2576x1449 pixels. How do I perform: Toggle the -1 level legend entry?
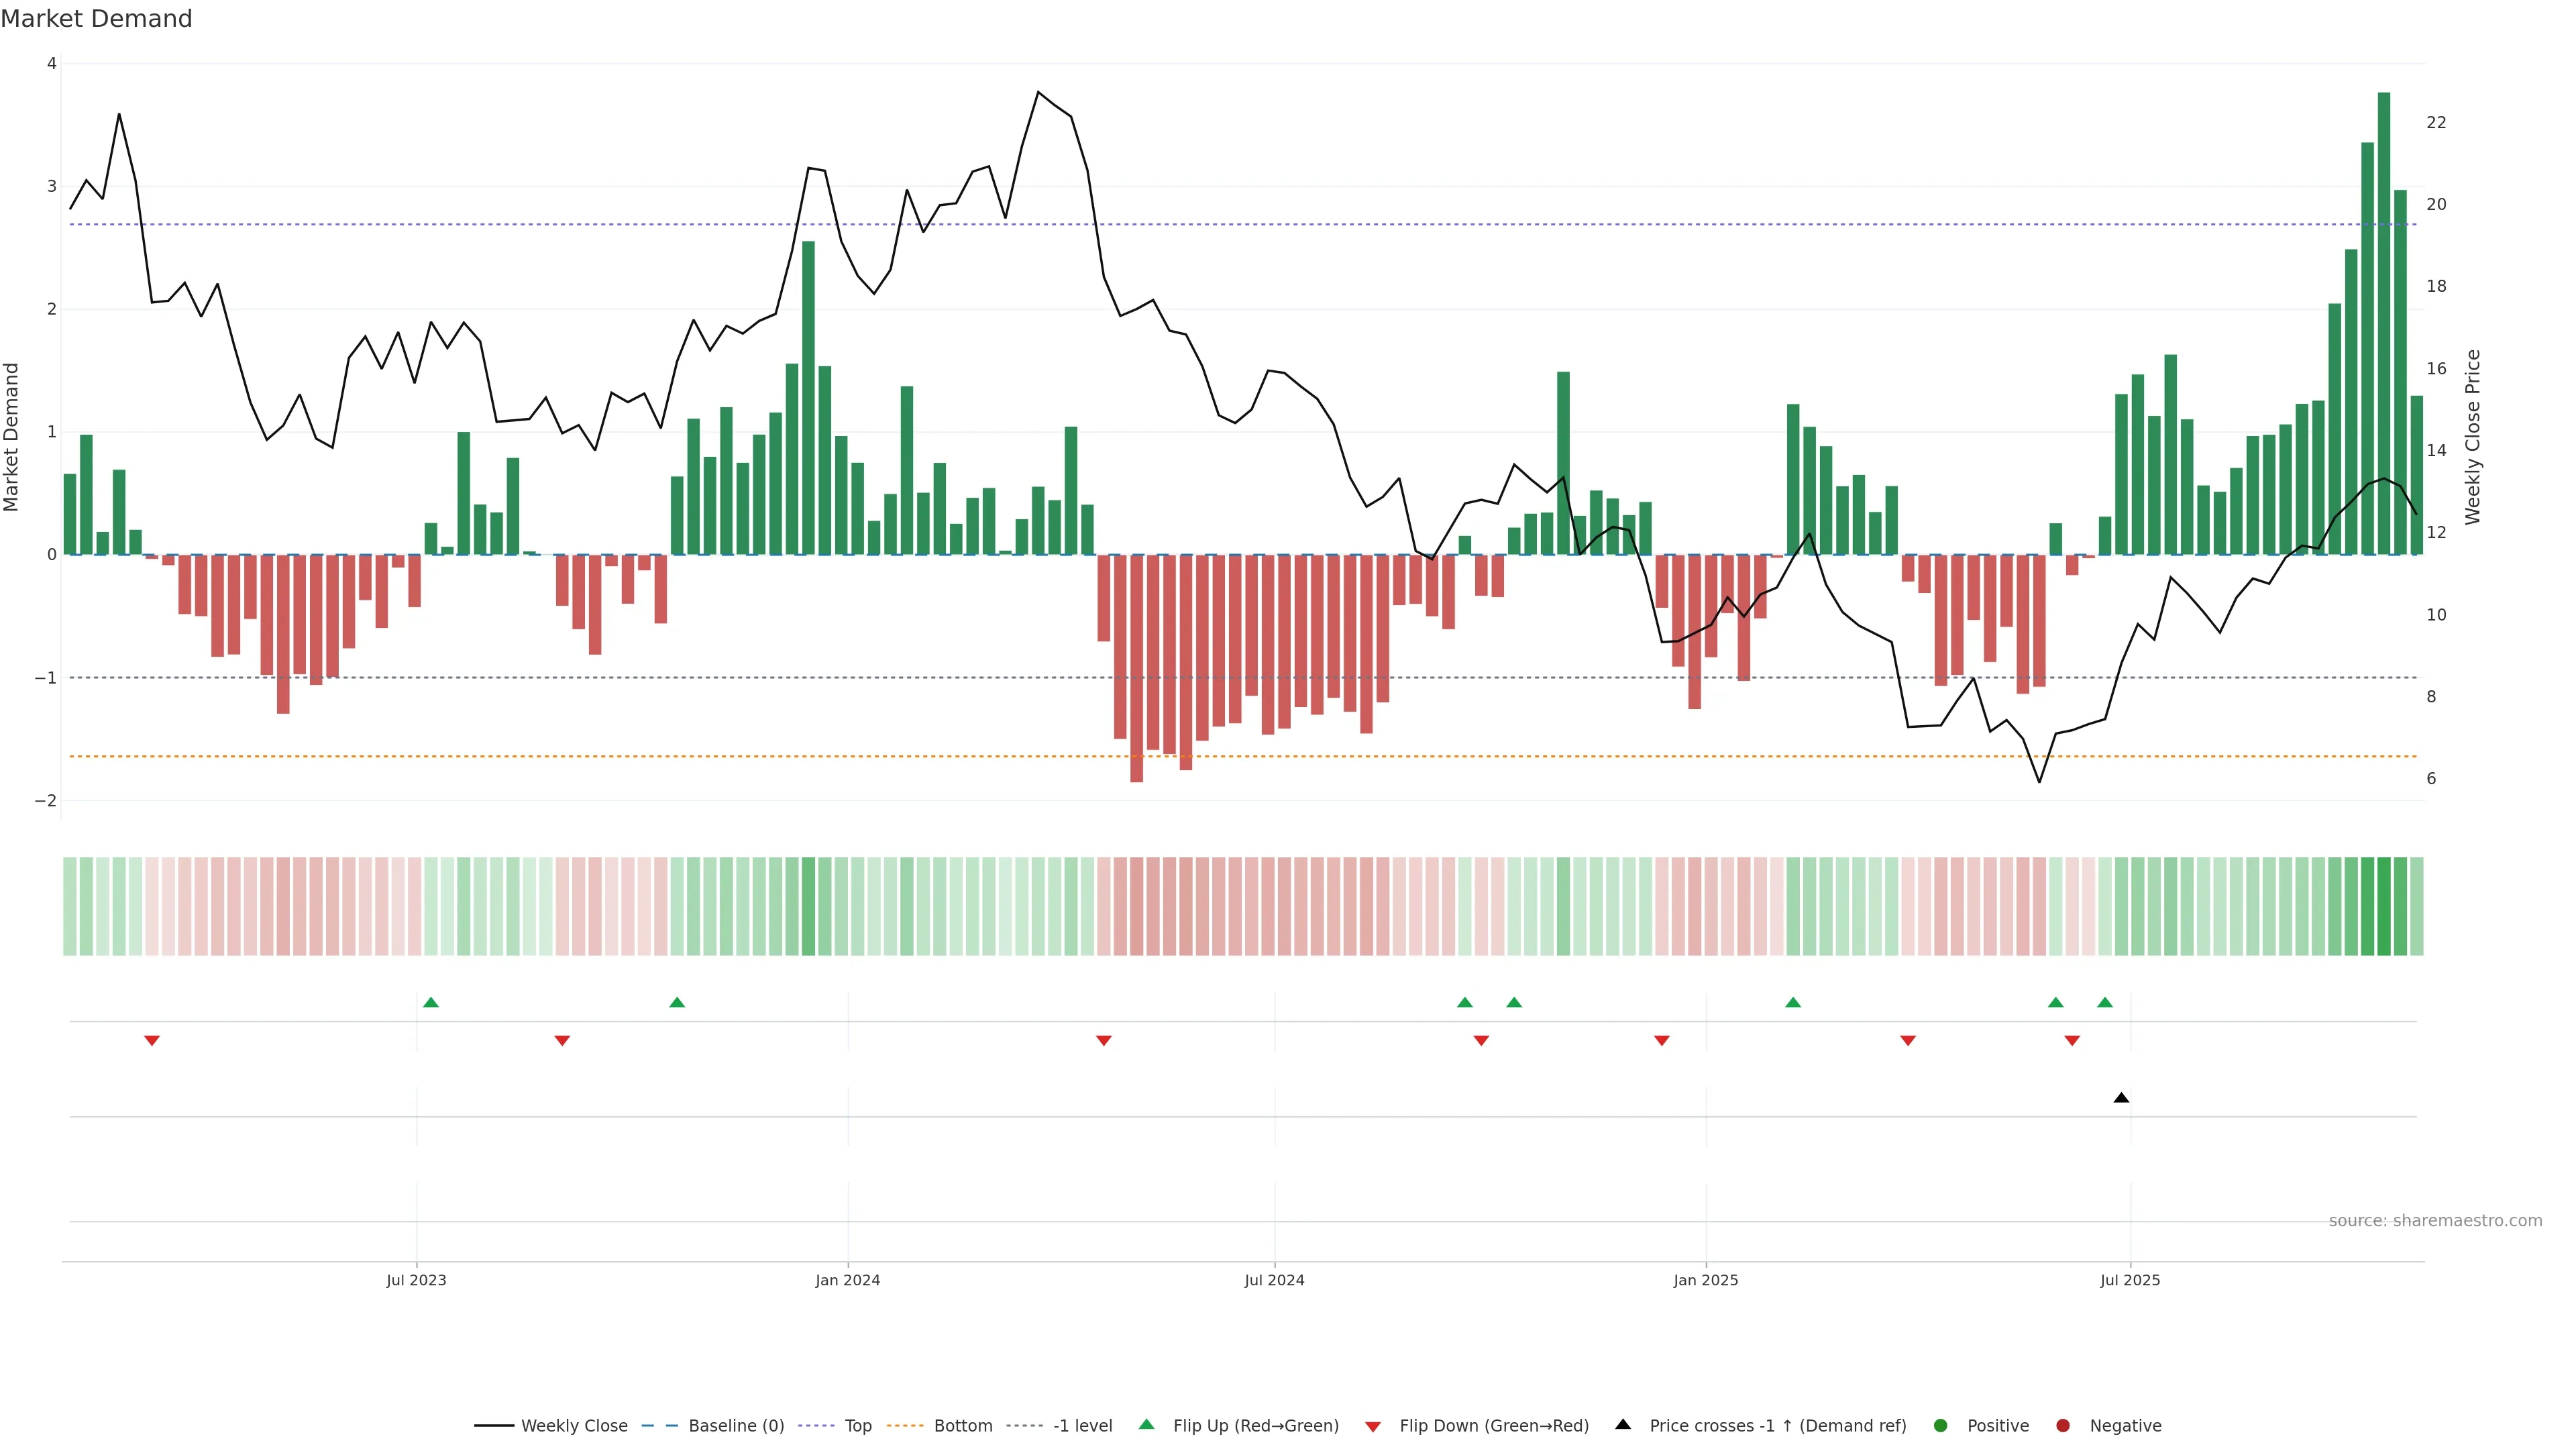1082,1426
